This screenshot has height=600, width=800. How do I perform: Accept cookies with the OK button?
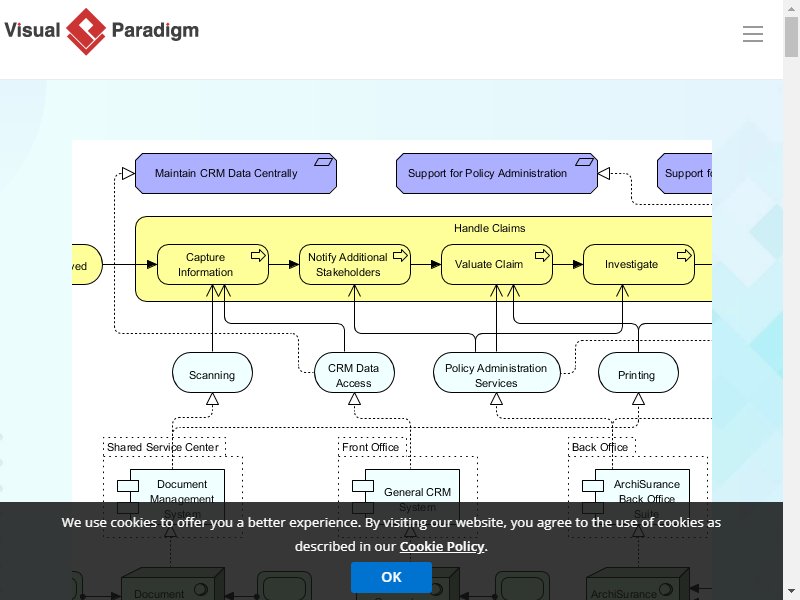[391, 577]
